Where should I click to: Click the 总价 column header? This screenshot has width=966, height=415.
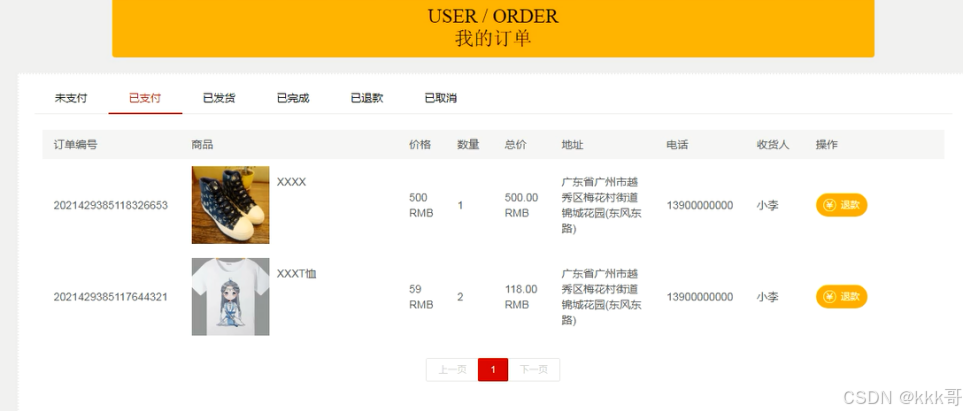click(x=516, y=145)
